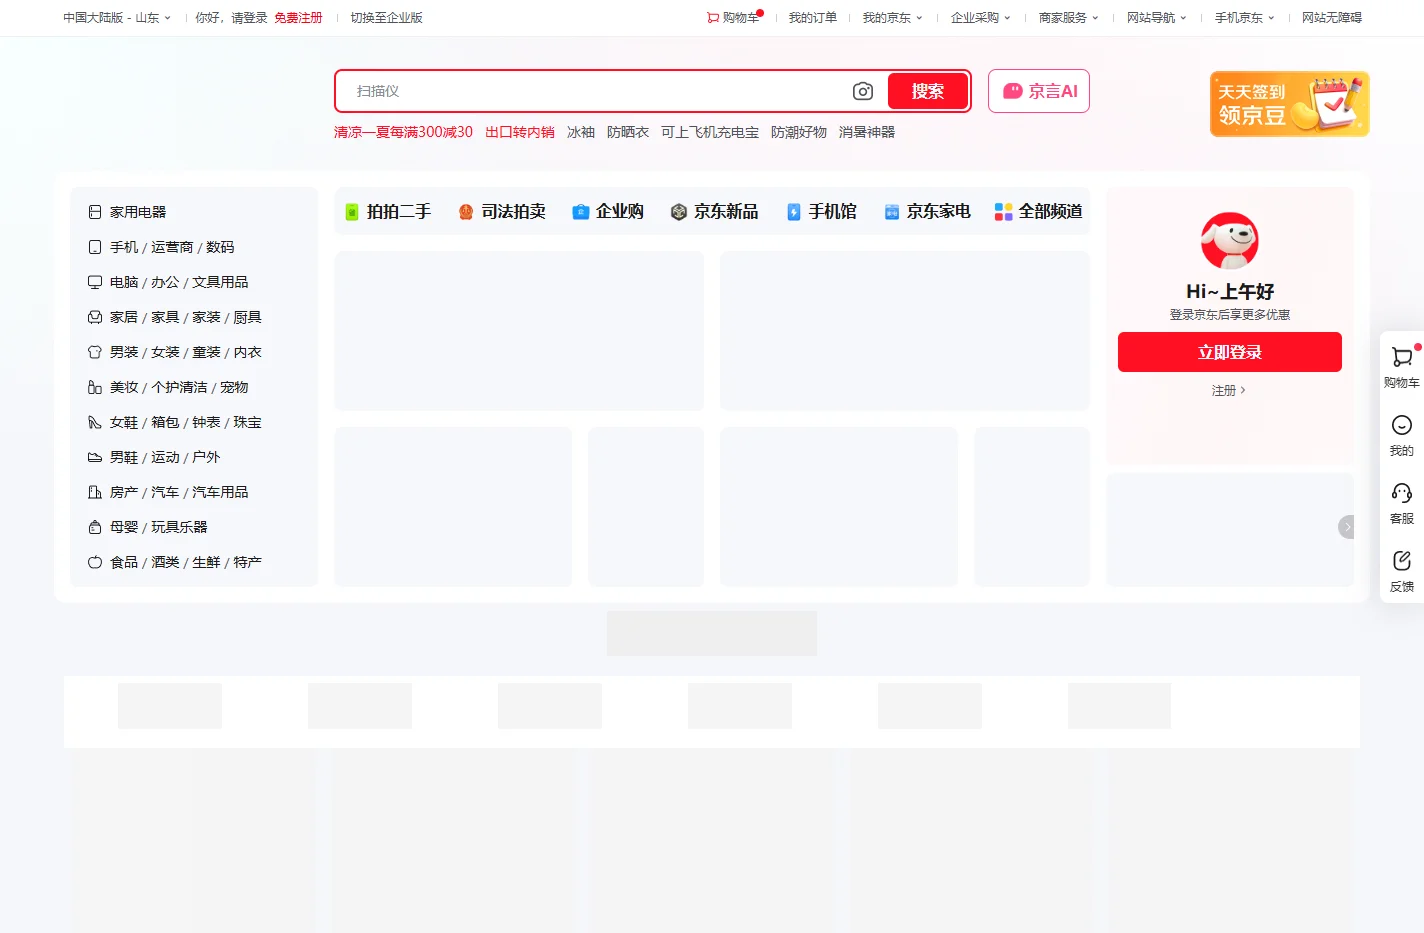
Task: Expand the 网站导航 dropdown
Action: tap(1157, 18)
